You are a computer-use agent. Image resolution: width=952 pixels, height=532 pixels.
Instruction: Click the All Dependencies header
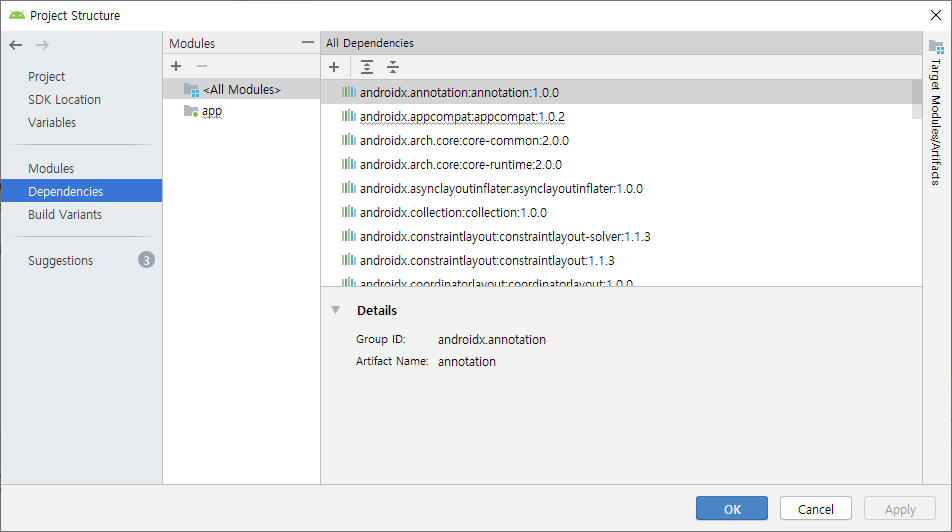[370, 43]
